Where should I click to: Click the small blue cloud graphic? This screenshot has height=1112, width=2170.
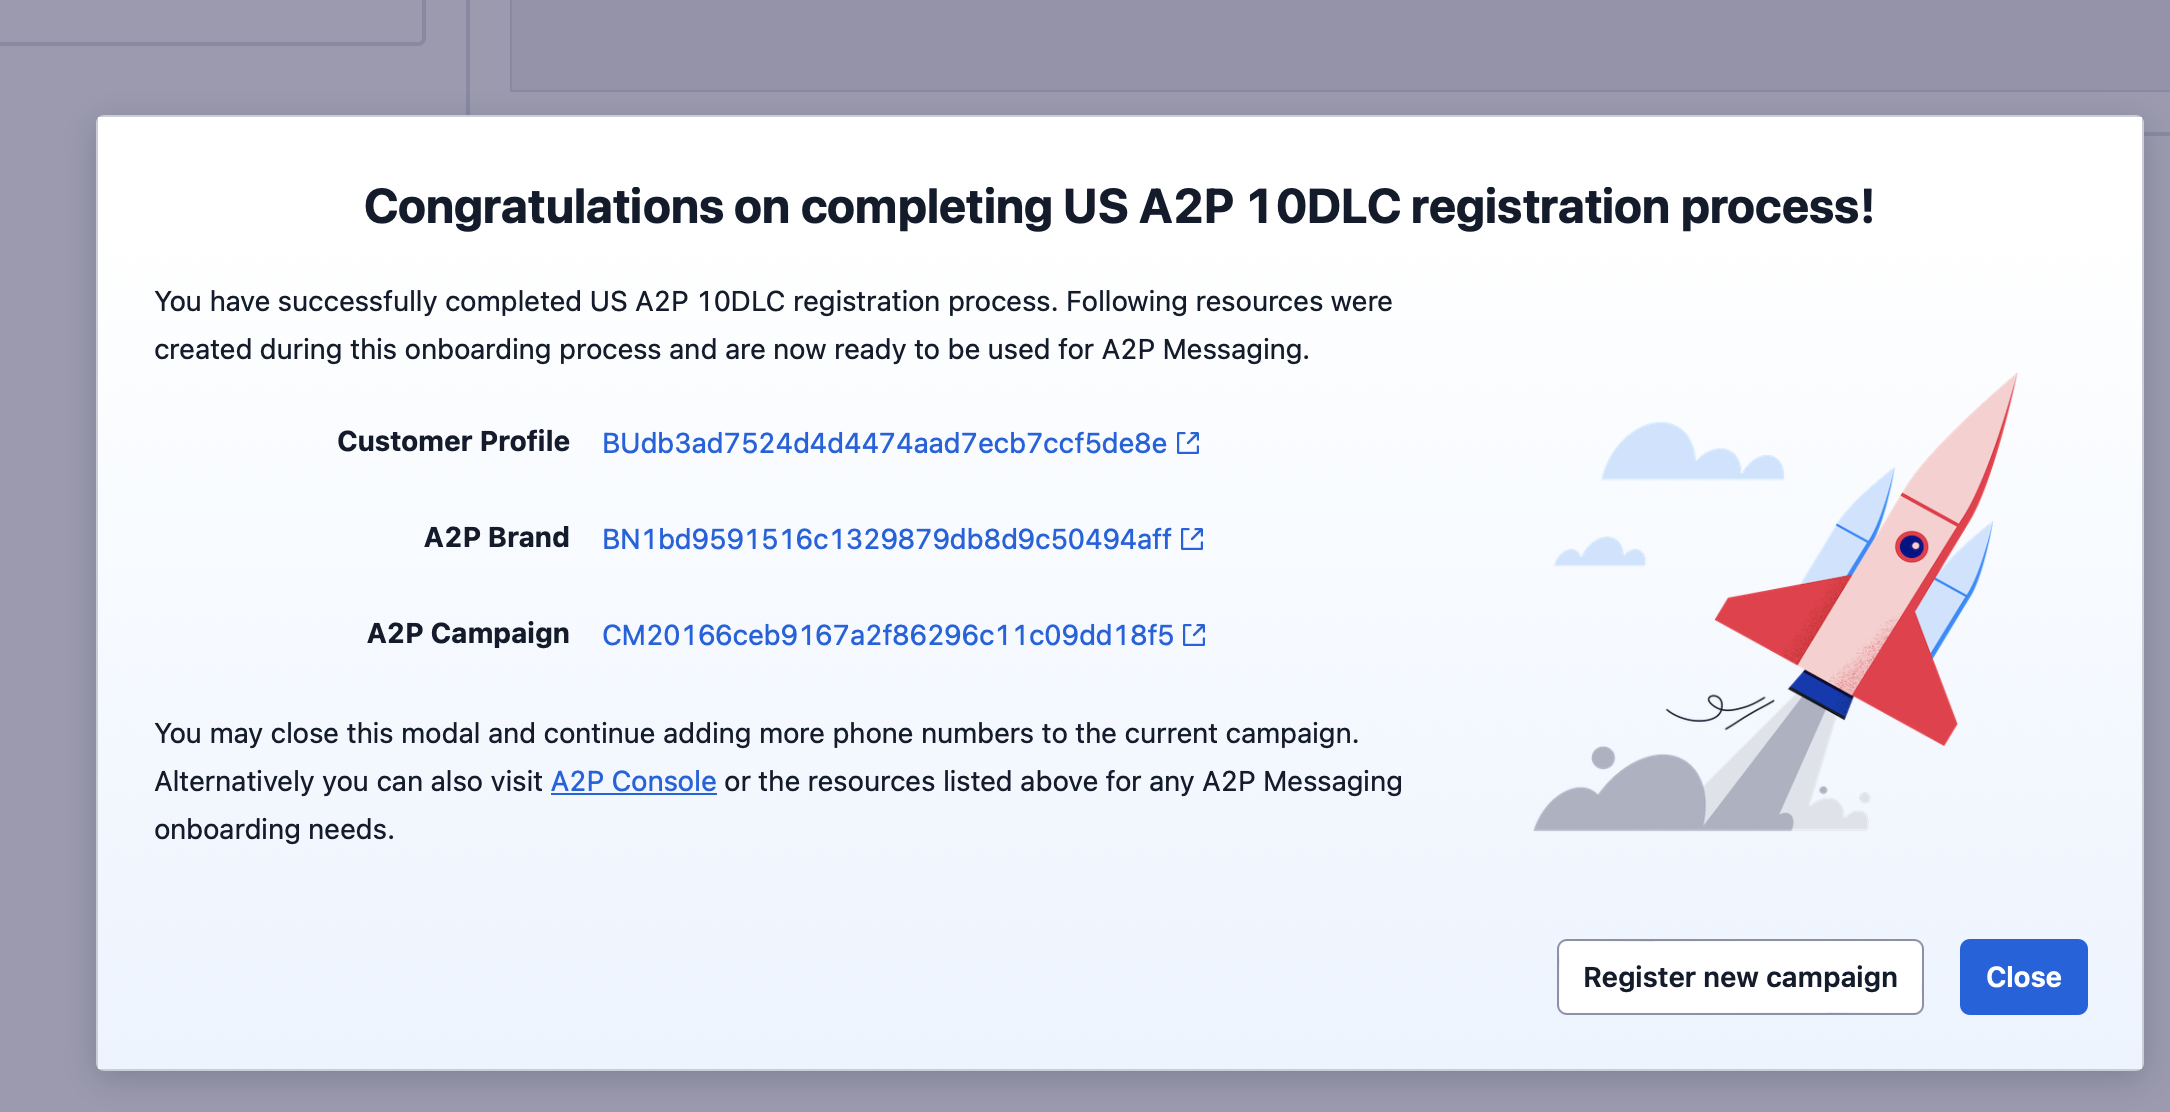[1602, 553]
